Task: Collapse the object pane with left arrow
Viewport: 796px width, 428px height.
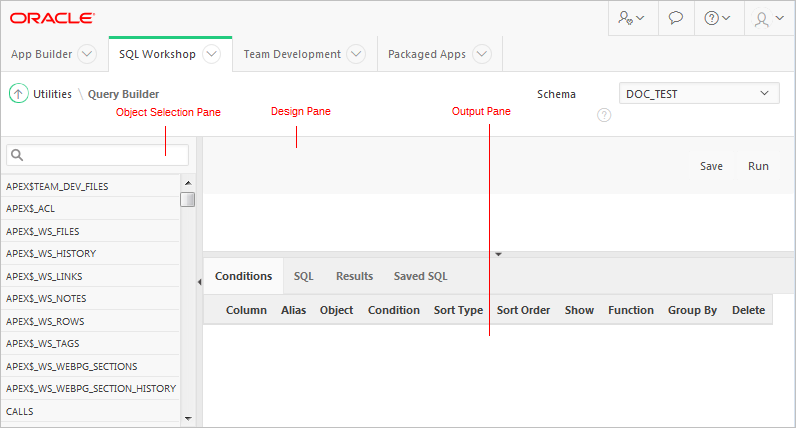Action: 198,282
